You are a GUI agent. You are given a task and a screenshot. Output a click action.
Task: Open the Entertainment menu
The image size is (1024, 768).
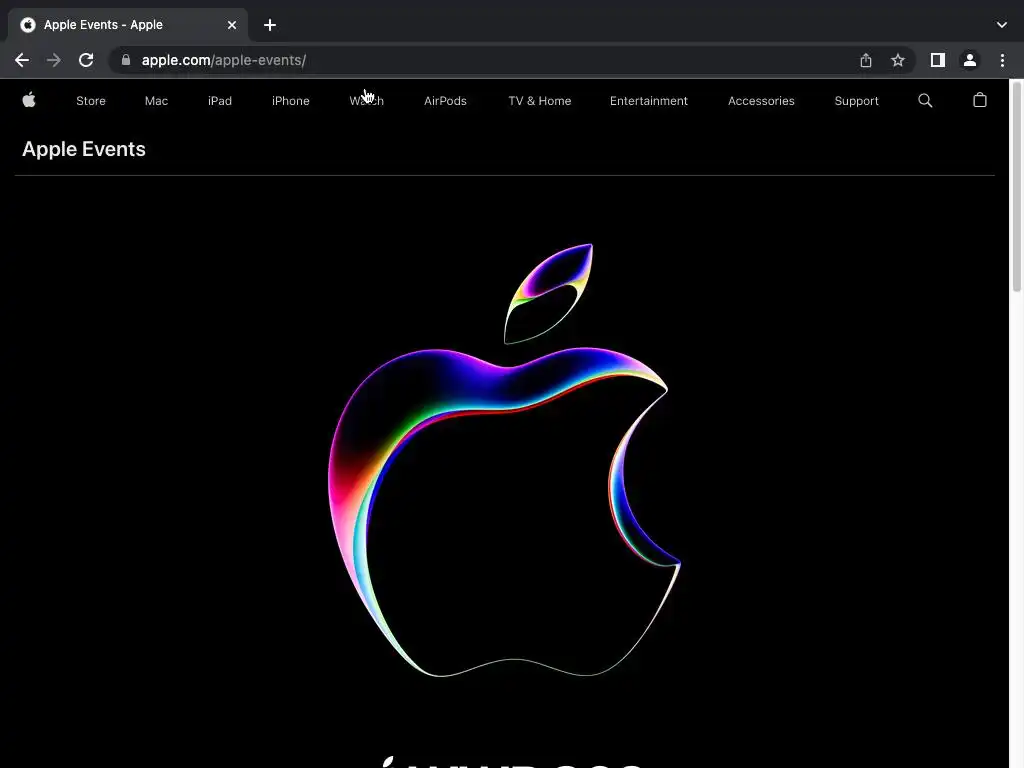pos(648,101)
